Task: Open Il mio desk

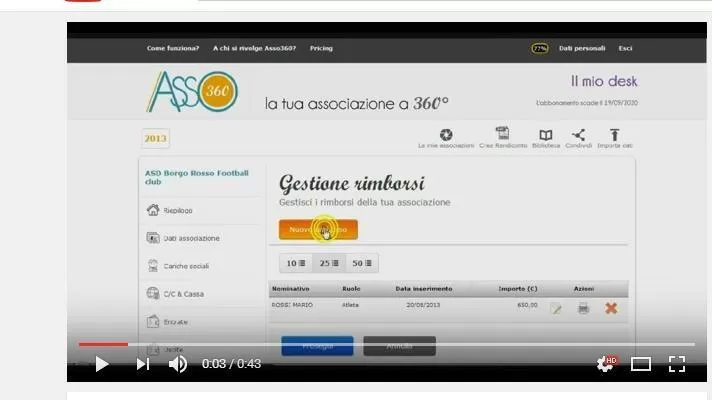Action: pyautogui.click(x=604, y=81)
